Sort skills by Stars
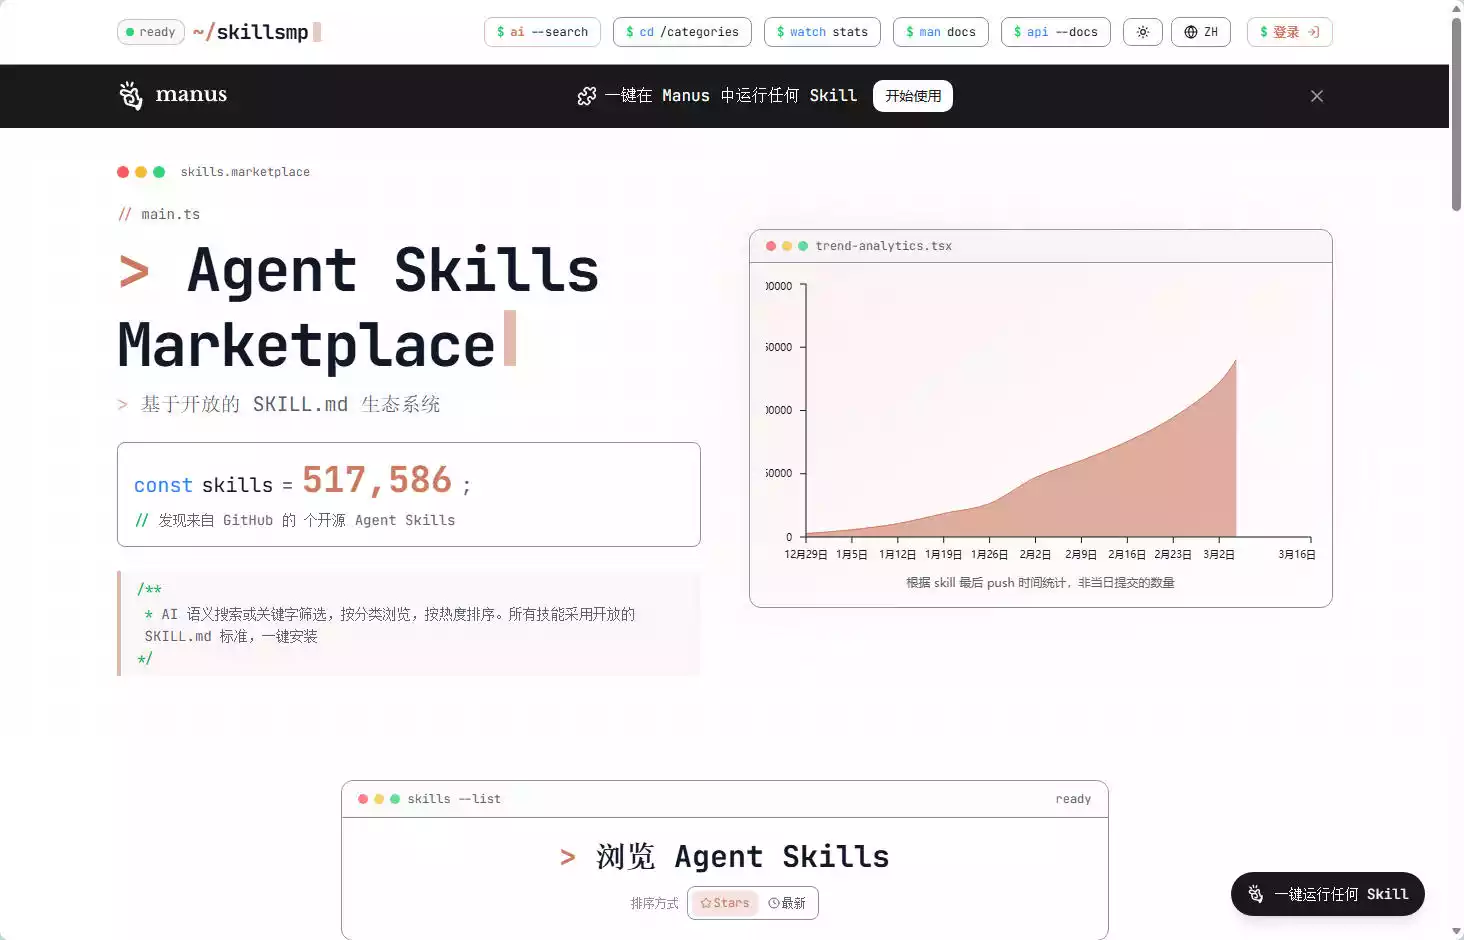 click(725, 903)
